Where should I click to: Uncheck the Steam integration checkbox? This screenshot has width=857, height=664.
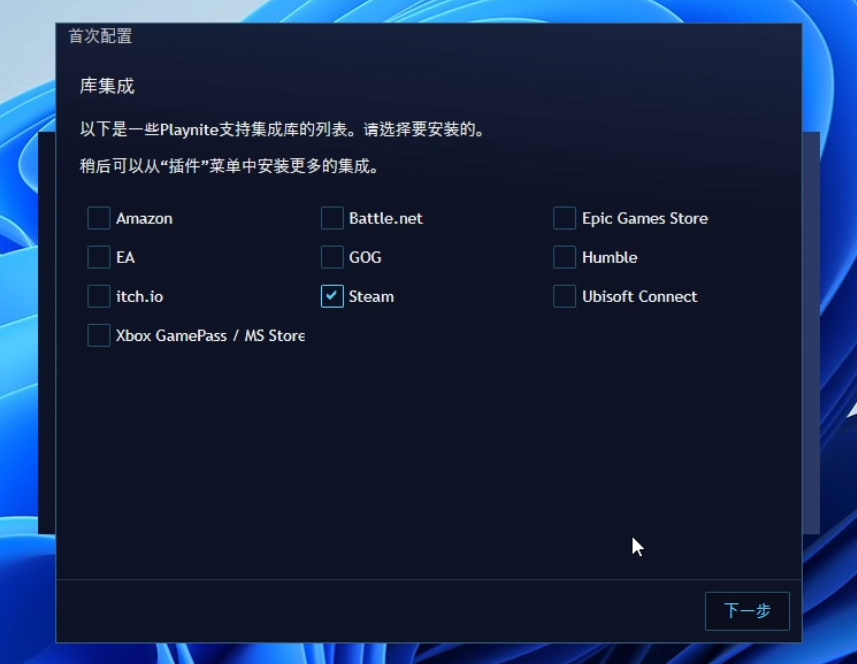(x=332, y=296)
